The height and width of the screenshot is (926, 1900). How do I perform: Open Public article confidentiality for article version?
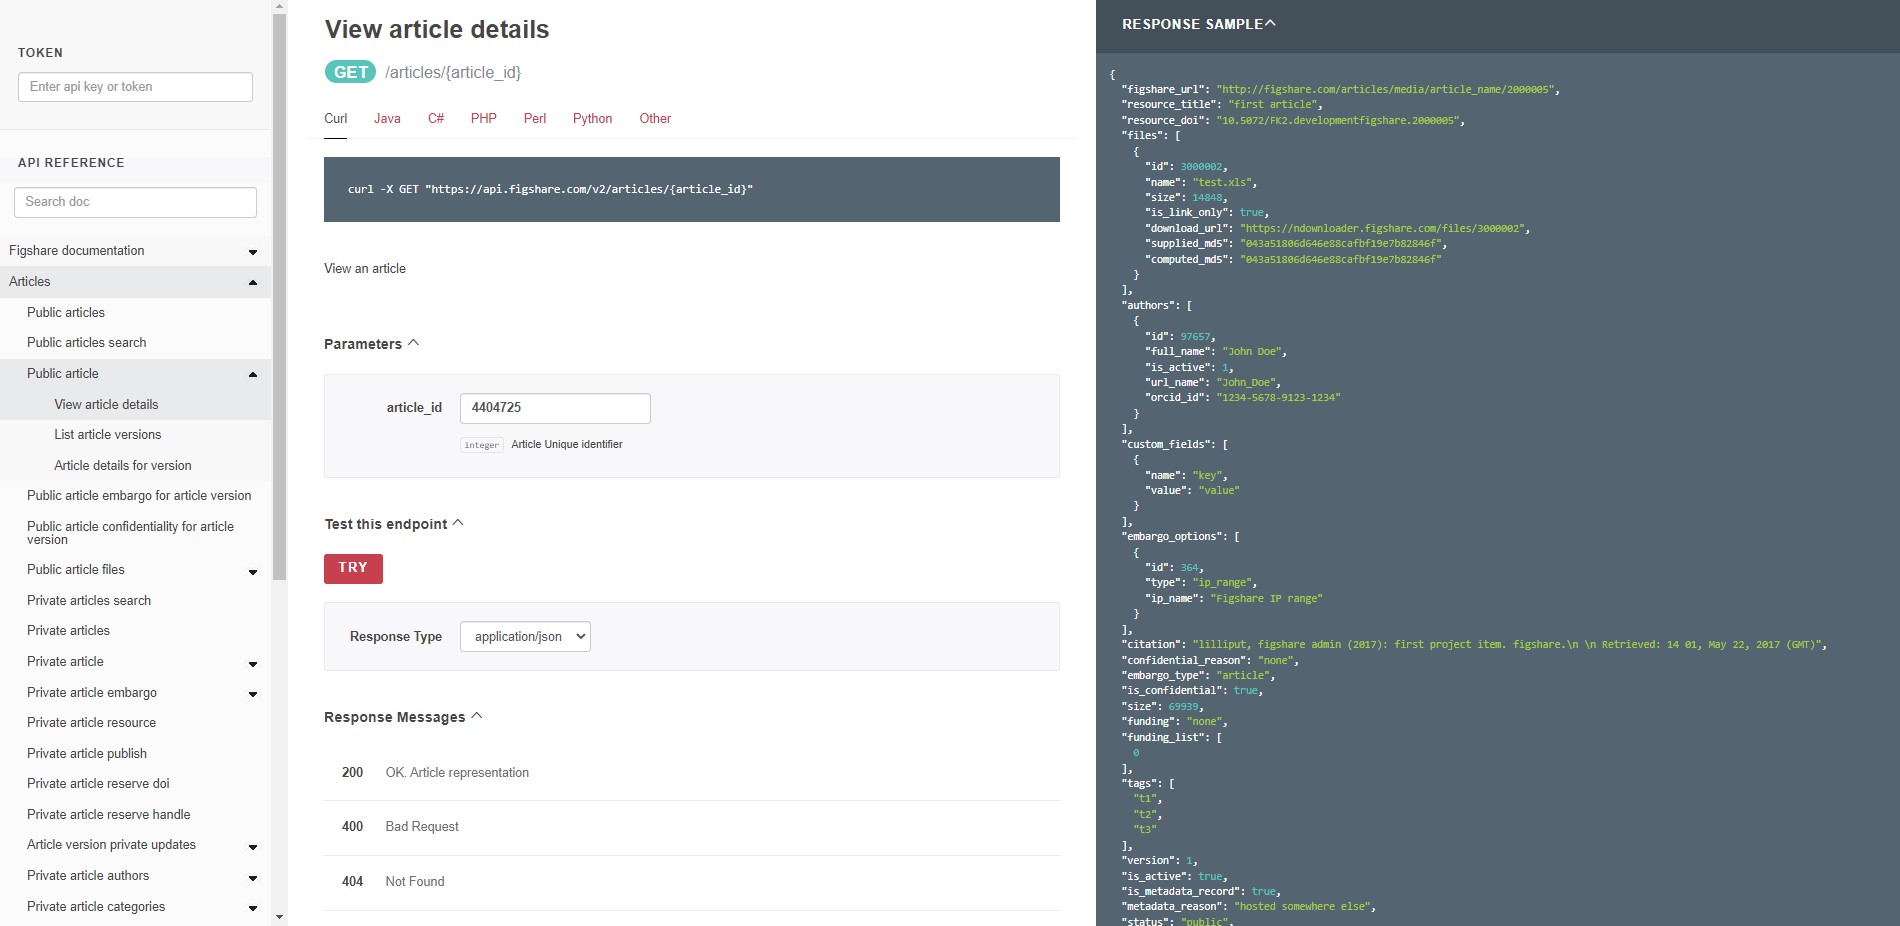point(130,533)
